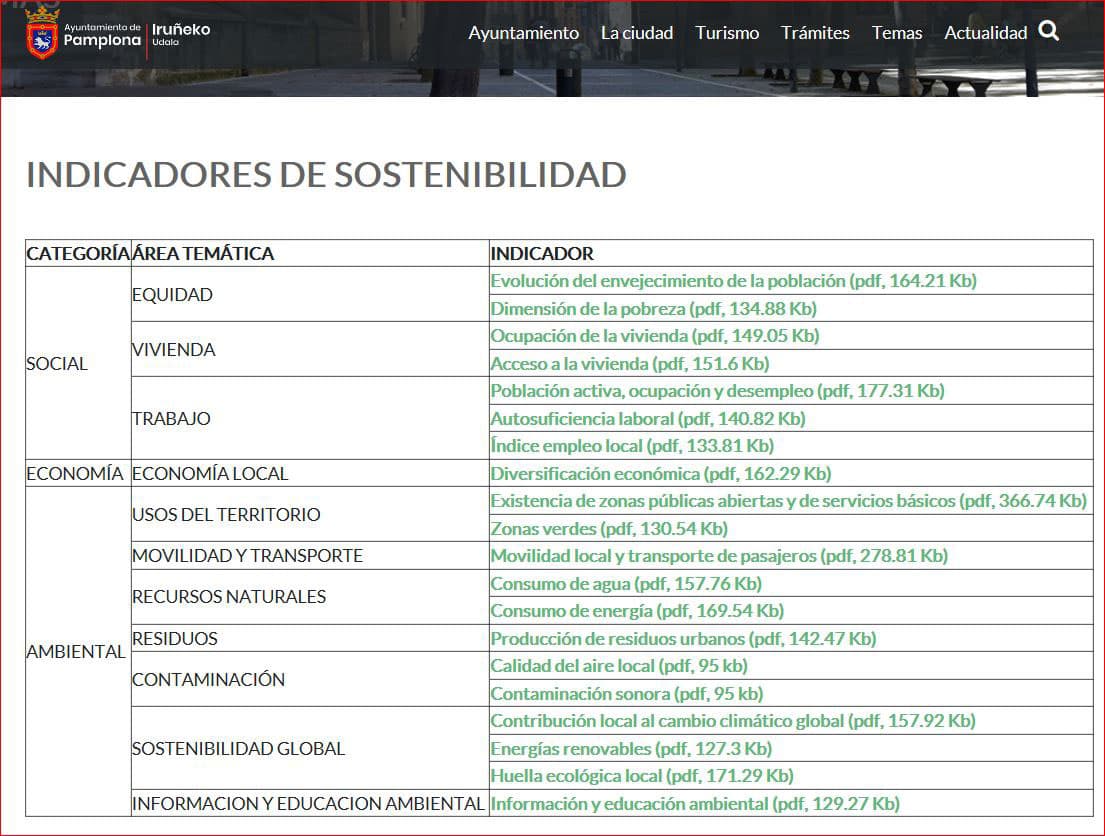Click the INDICADORES DE SOSTENIBILIDAD heading
Screen dimensions: 1105x836
pos(326,175)
